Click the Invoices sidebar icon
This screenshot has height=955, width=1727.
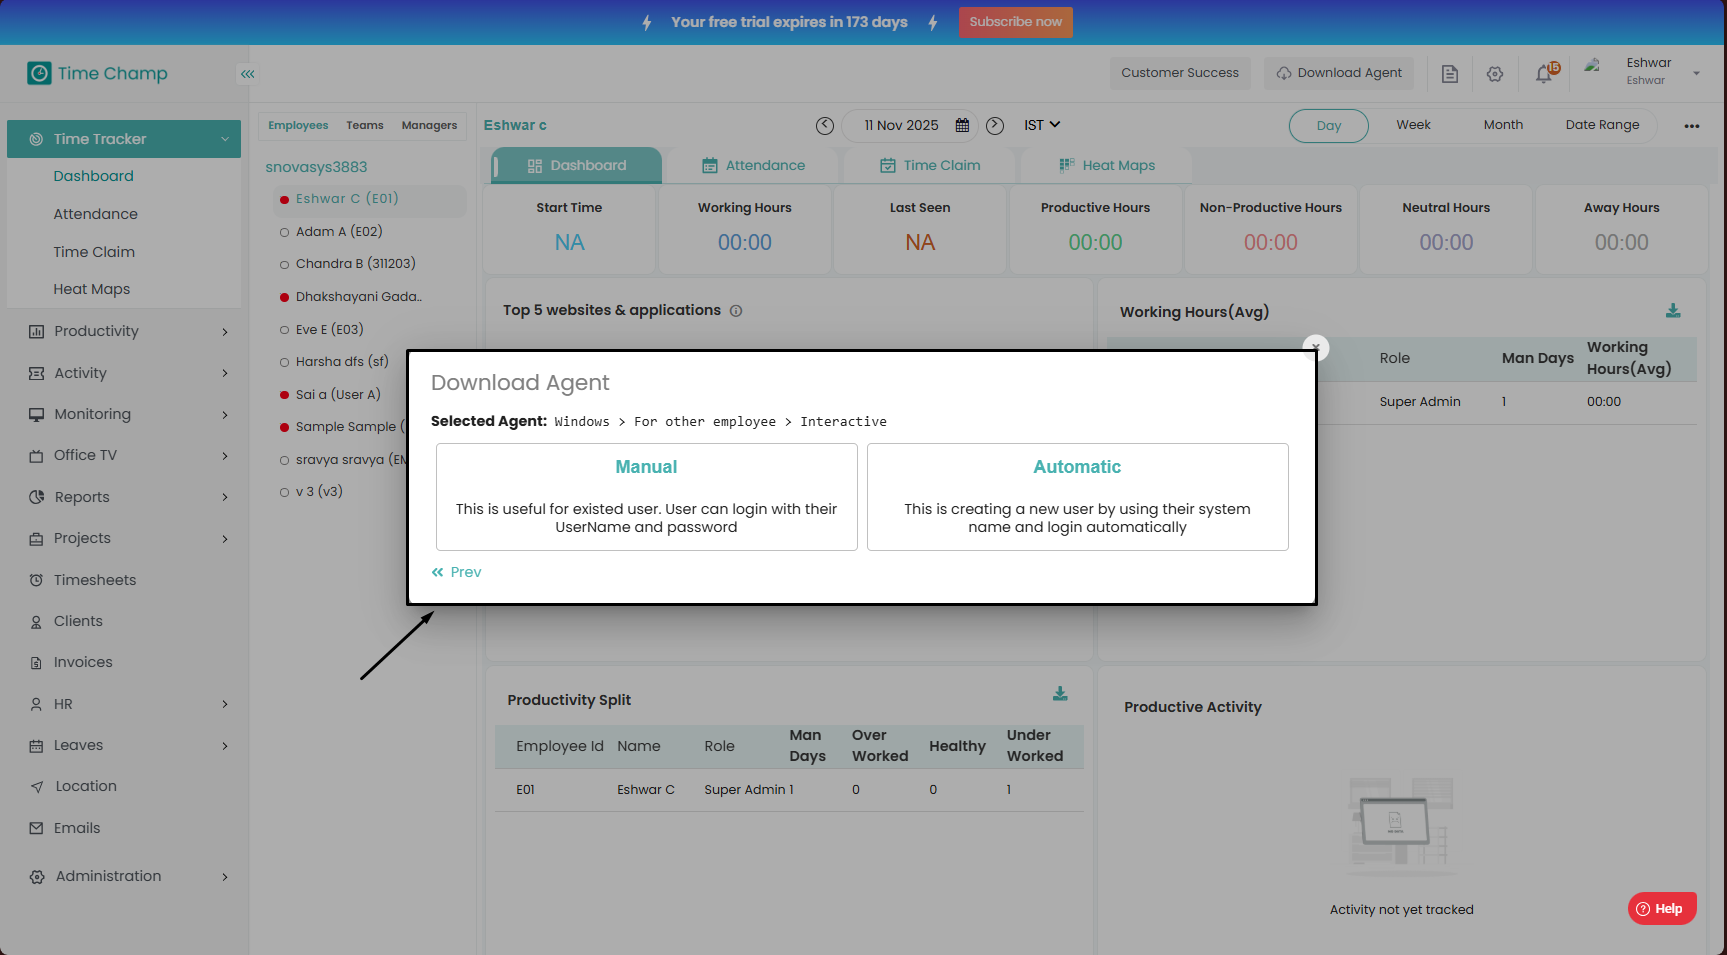(x=36, y=663)
